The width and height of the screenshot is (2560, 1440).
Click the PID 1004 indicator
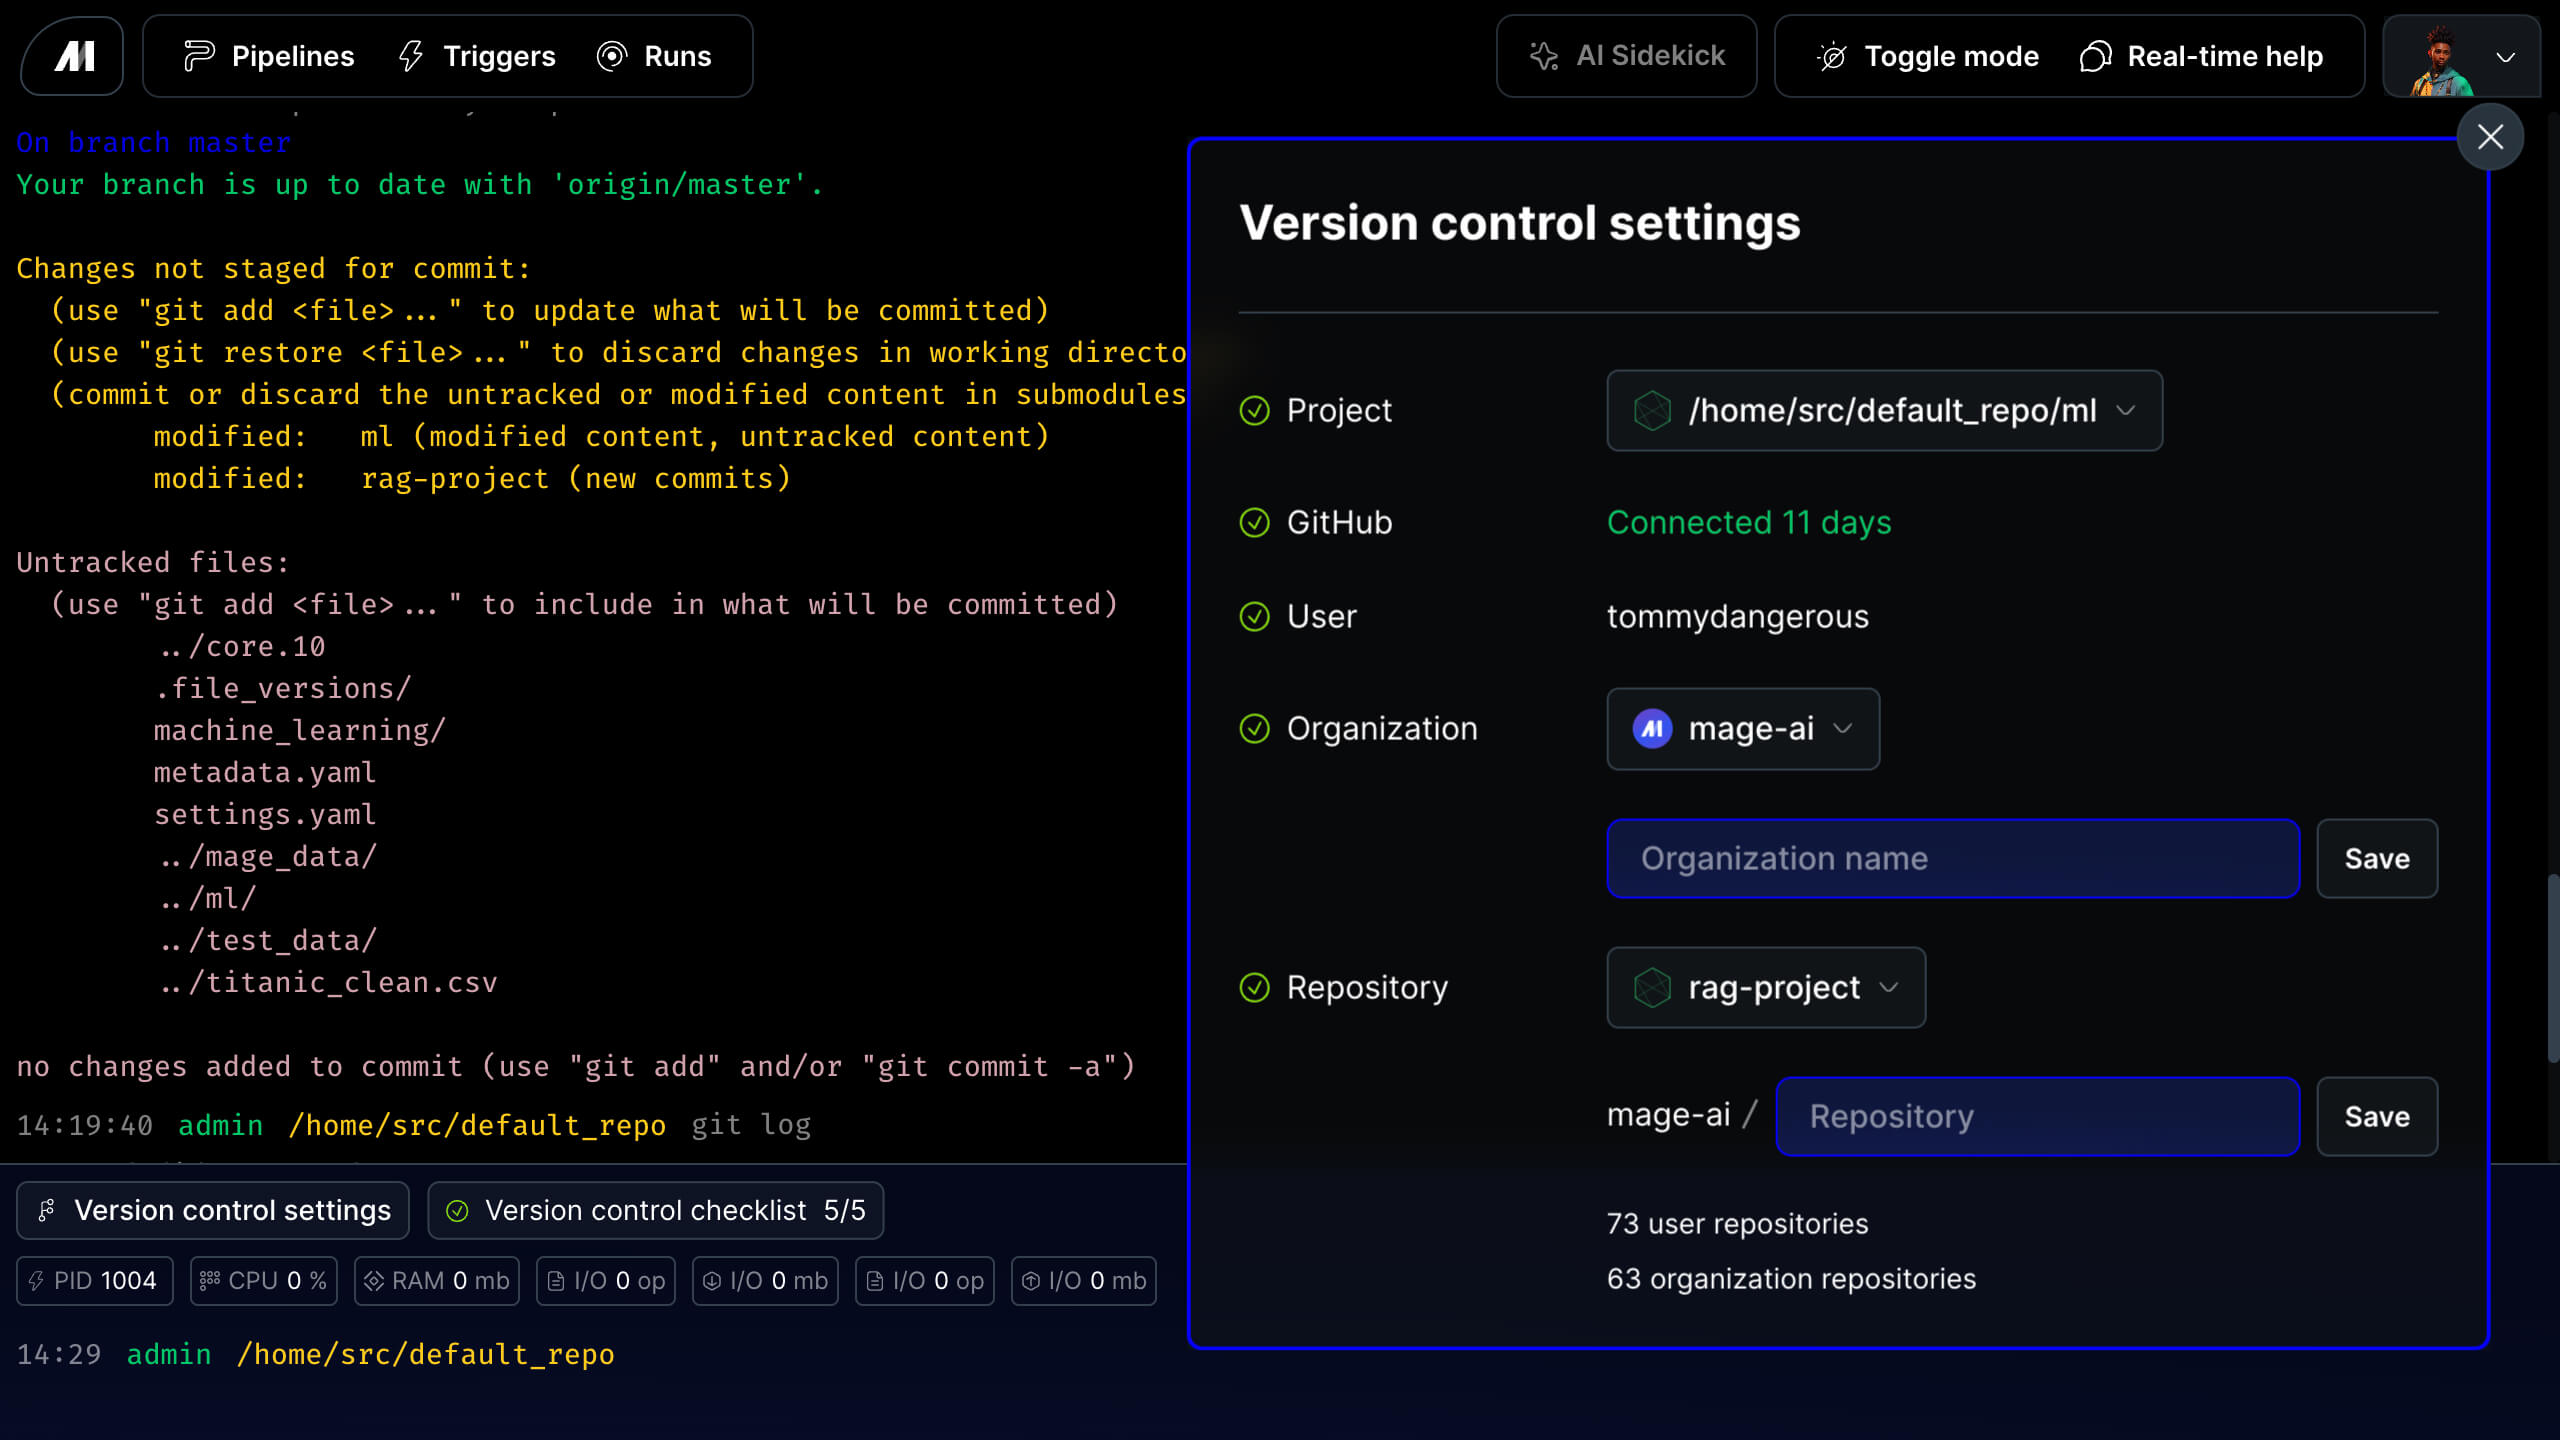pos(95,1281)
